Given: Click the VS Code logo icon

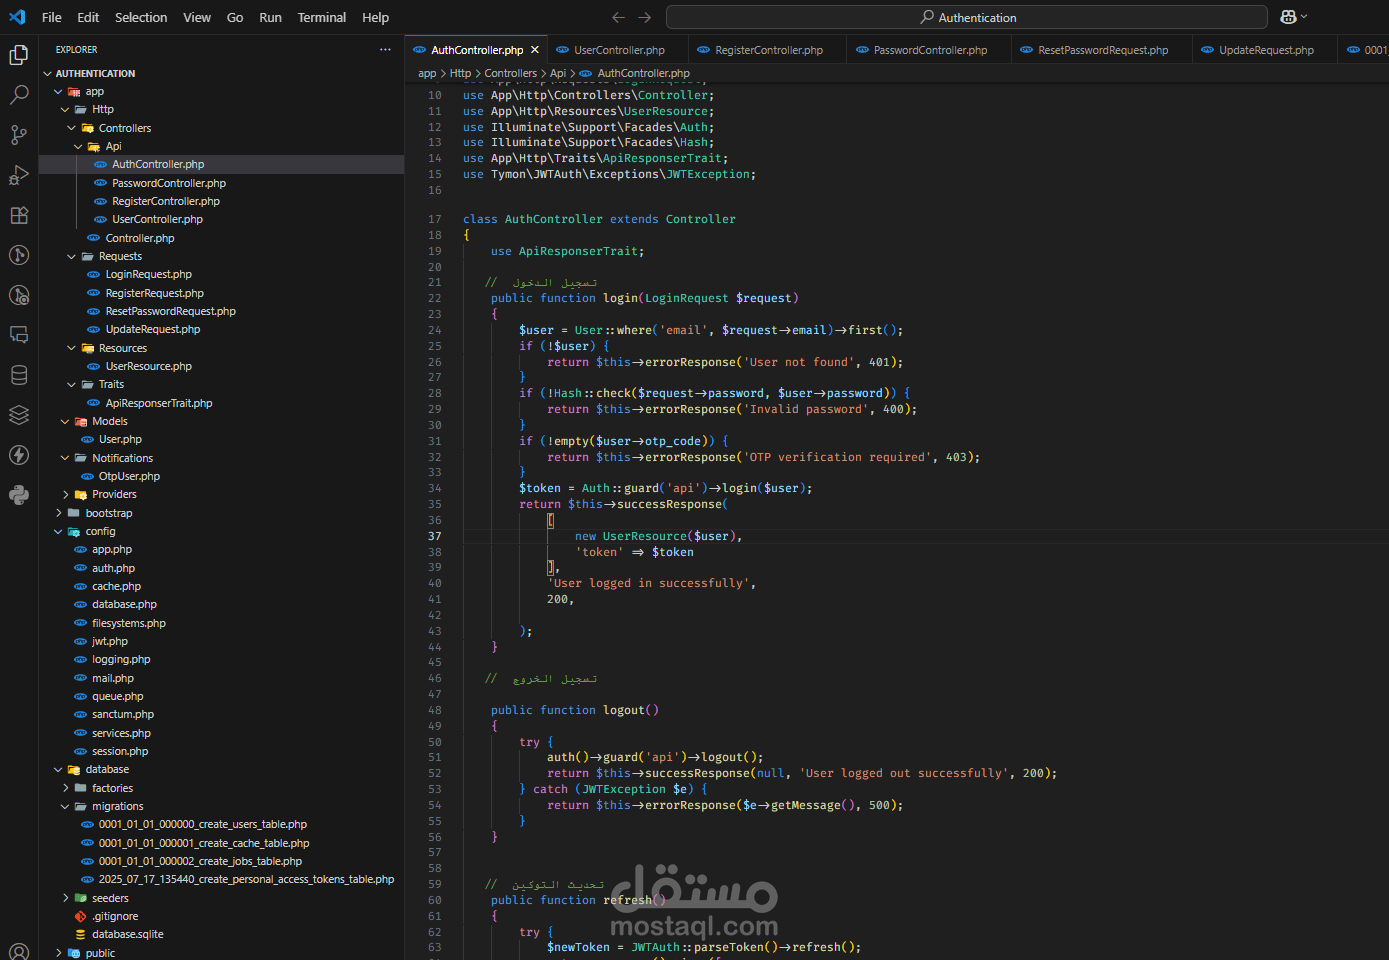Looking at the screenshot, I should (17, 17).
